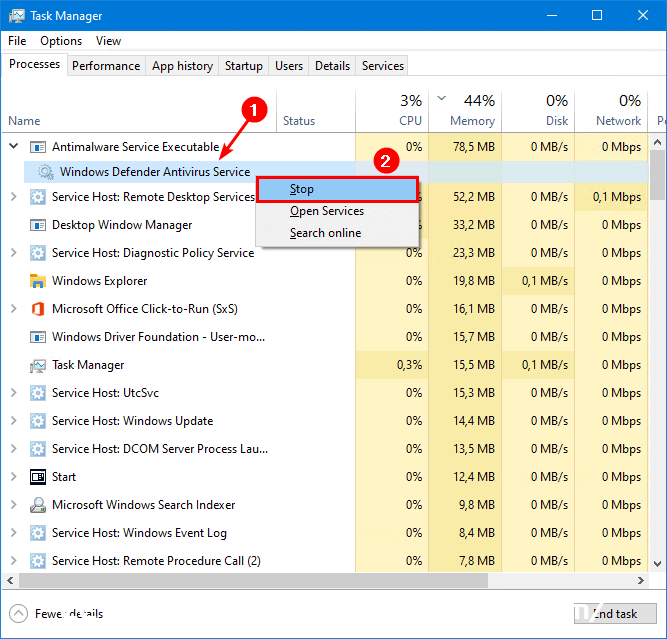The height and width of the screenshot is (639, 667).
Task: Click Service Host: Remote Desktop Services icon
Action: click(x=38, y=197)
